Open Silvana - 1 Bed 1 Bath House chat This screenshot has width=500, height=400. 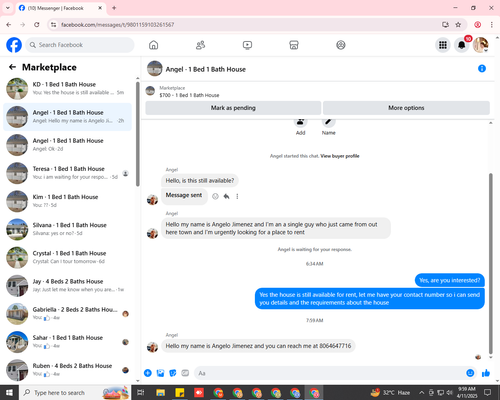point(67,229)
